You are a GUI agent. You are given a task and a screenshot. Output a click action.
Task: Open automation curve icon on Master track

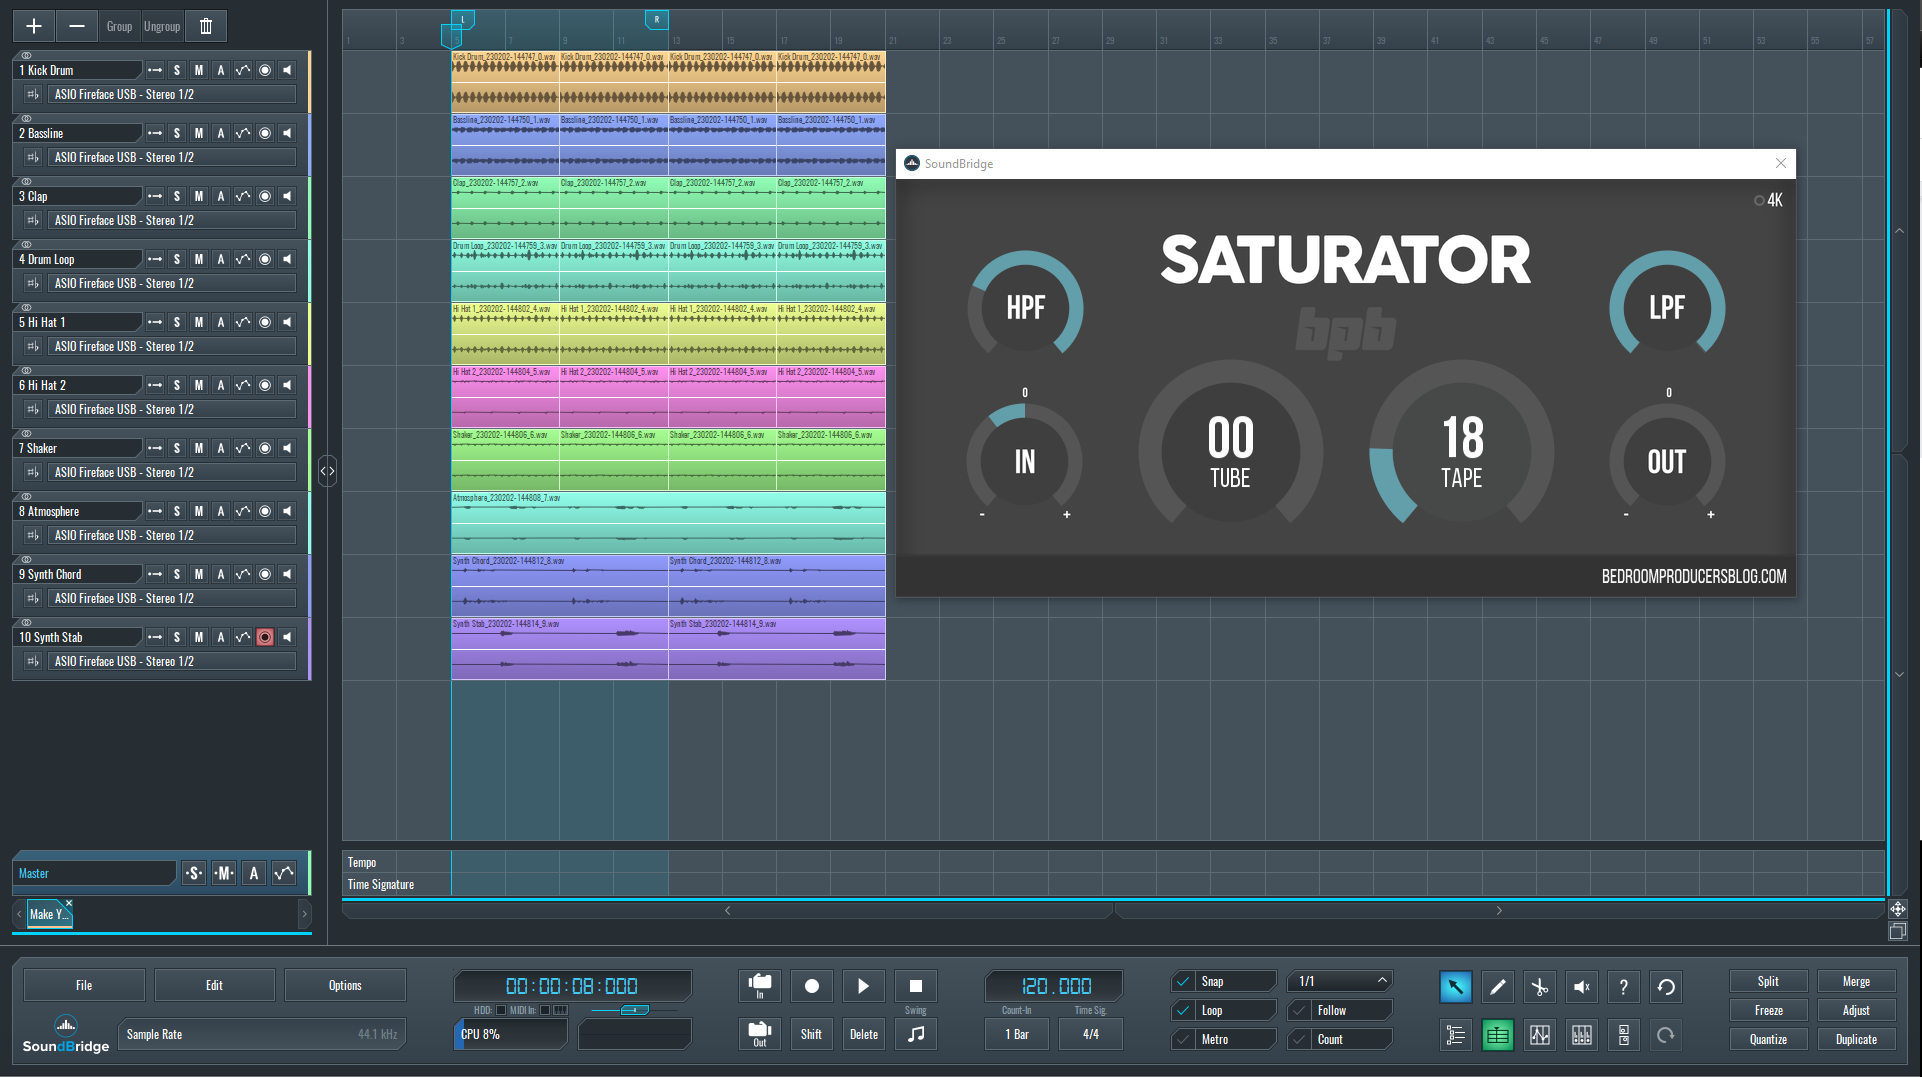click(x=284, y=873)
